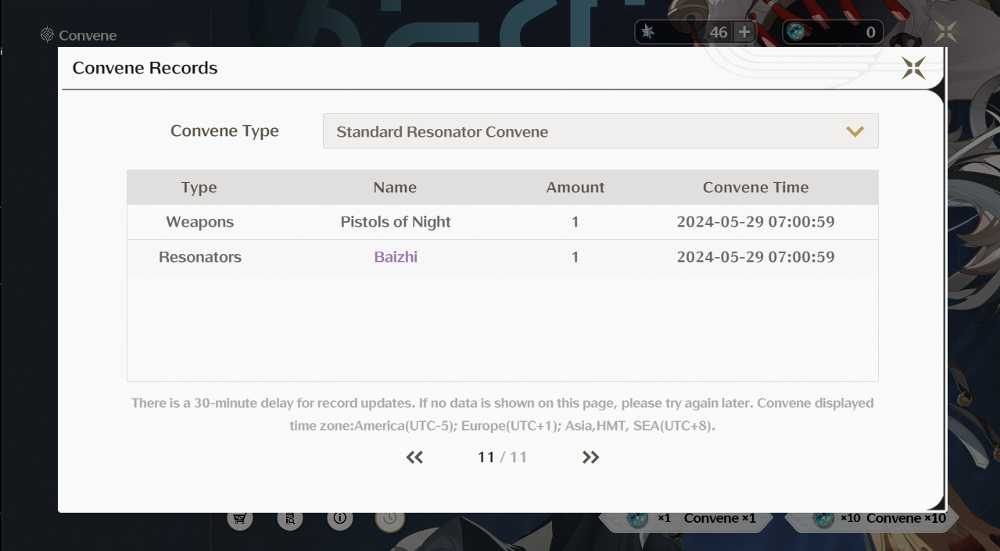Click the plus button beside 46 Astrite

[x=744, y=32]
